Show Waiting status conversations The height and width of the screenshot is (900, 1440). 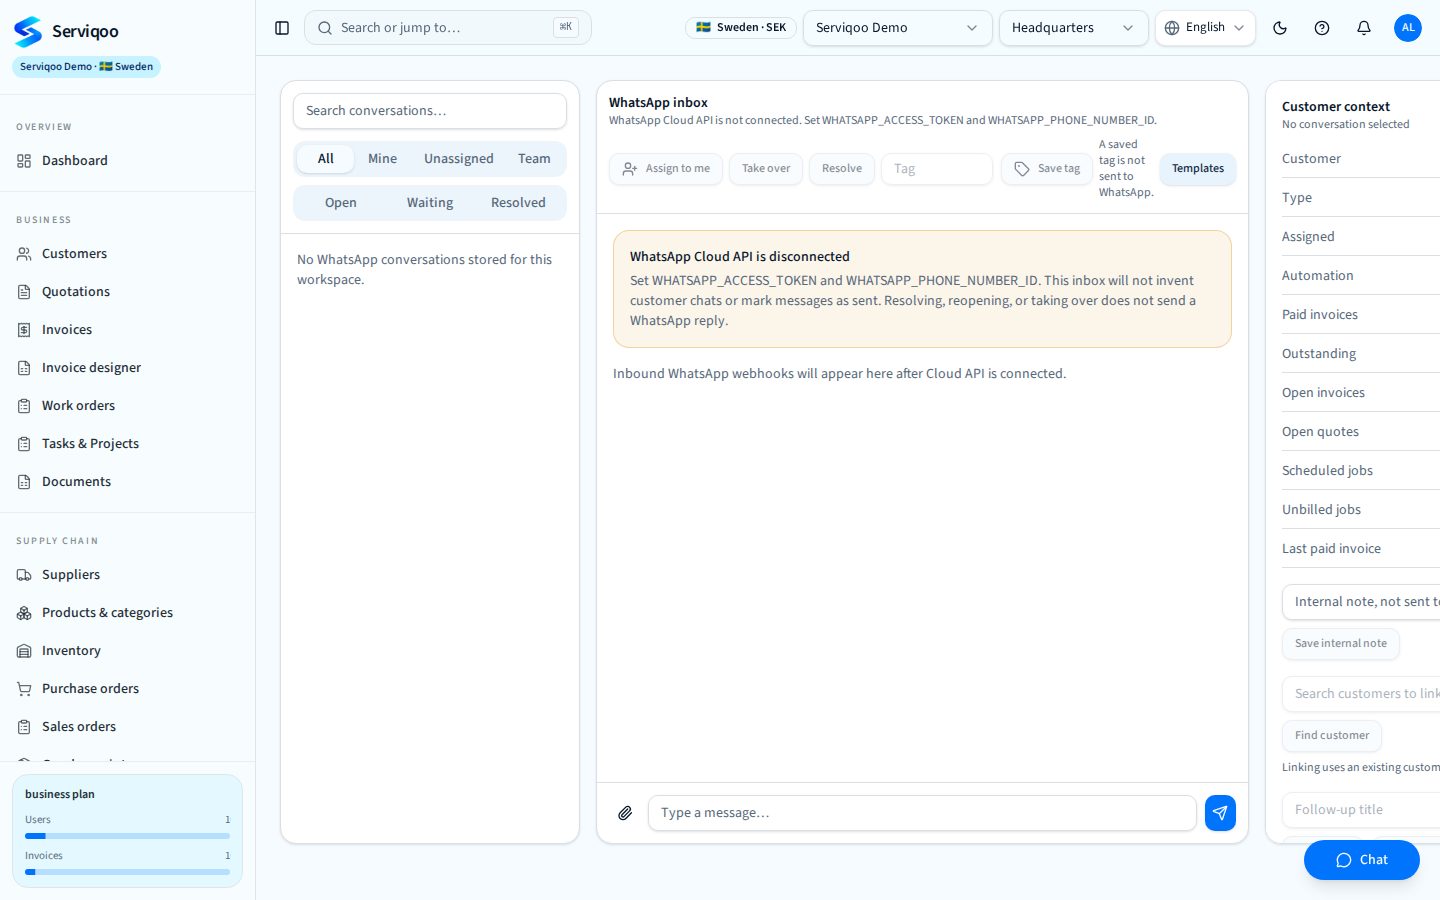430,203
